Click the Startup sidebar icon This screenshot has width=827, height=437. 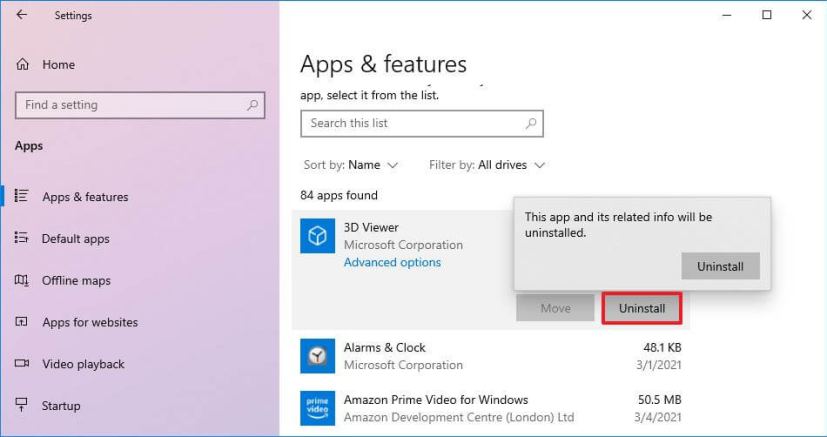pyautogui.click(x=22, y=406)
